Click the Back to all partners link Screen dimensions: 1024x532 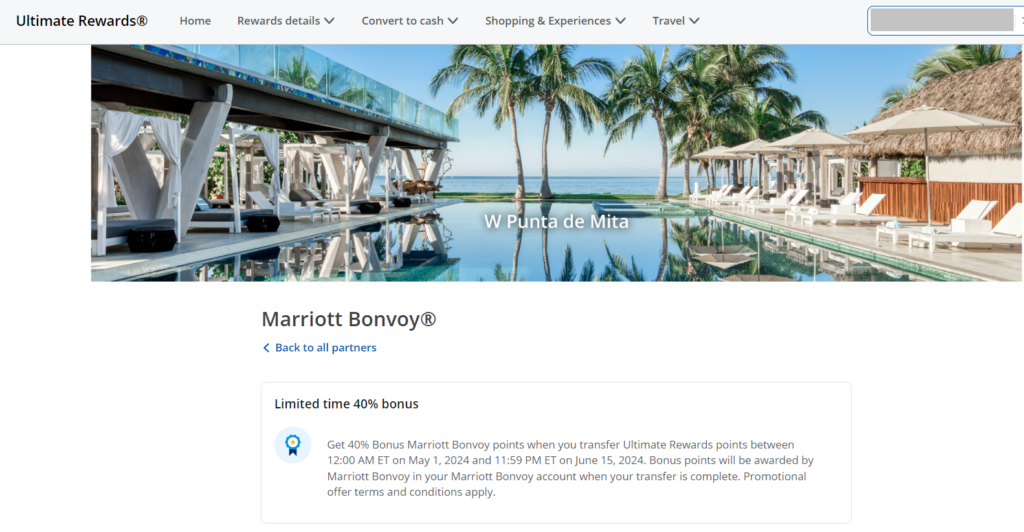[319, 347]
